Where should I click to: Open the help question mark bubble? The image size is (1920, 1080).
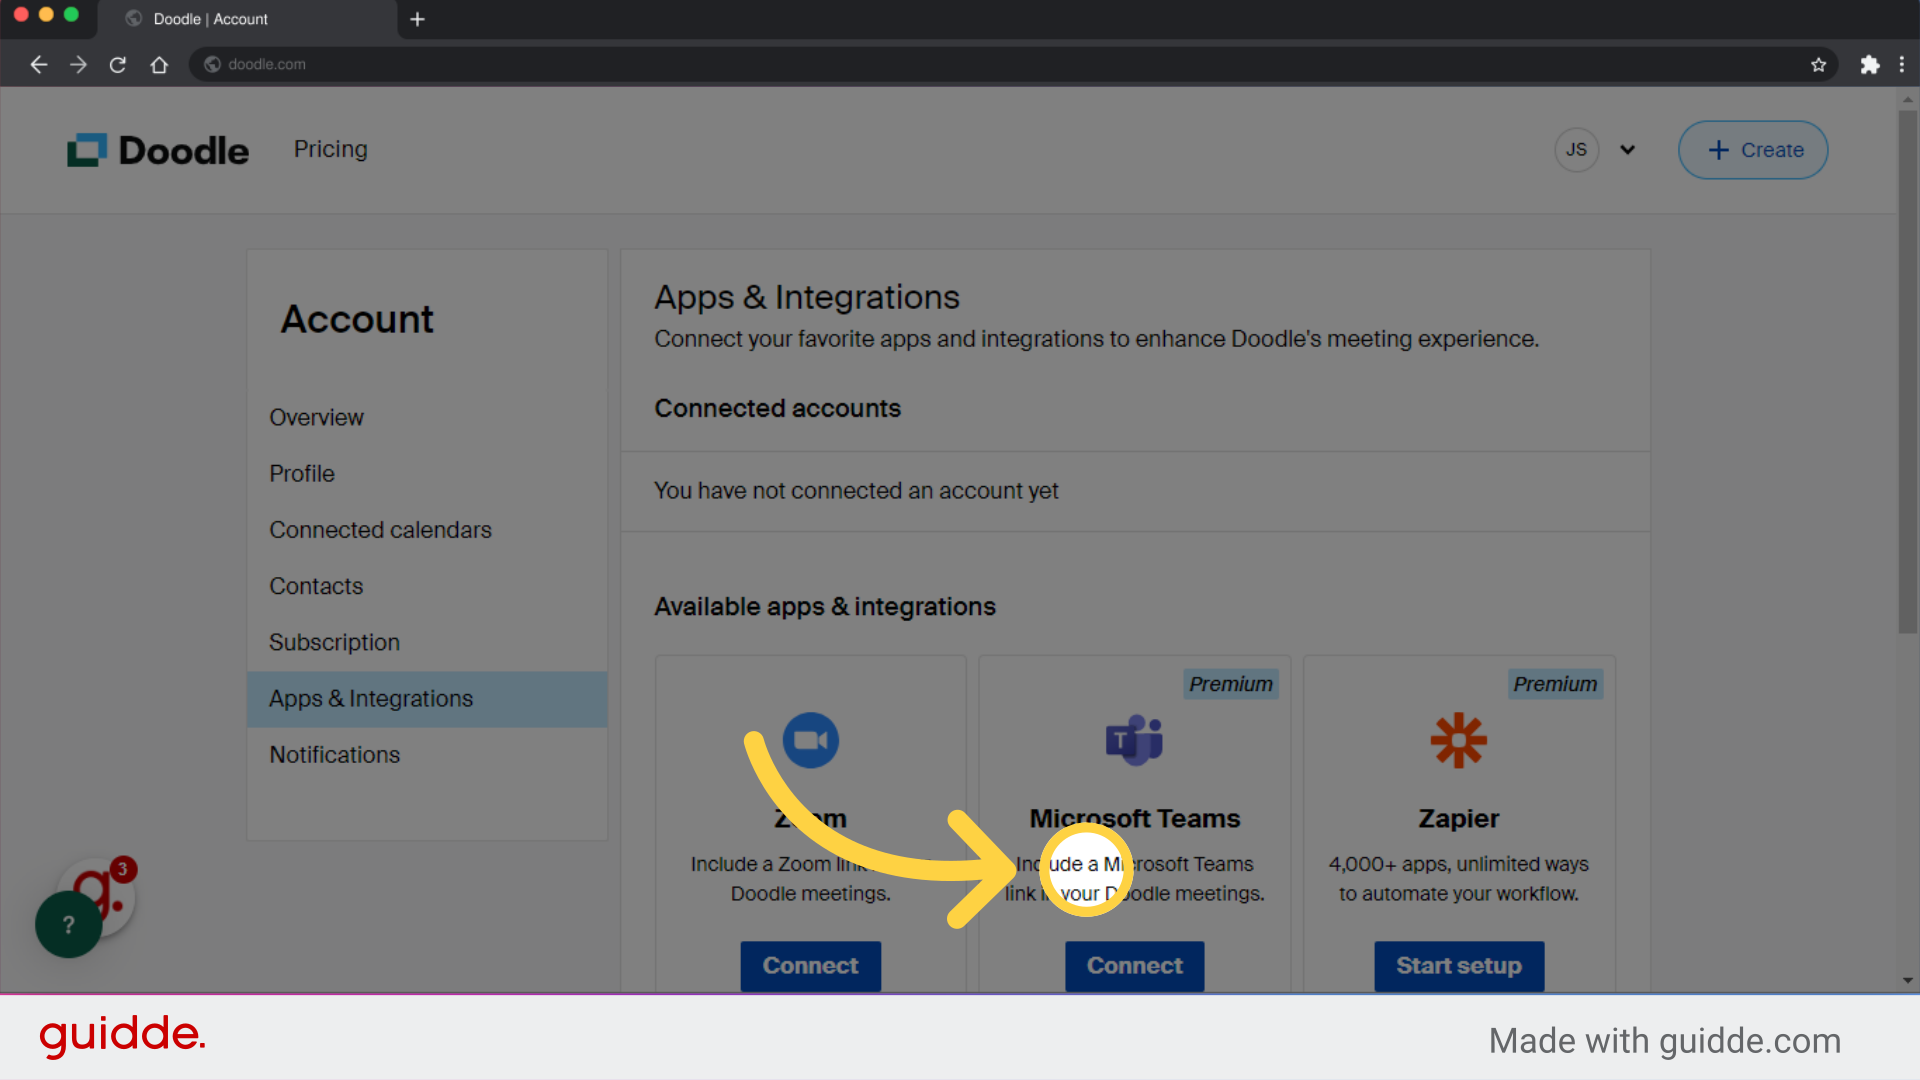(67, 924)
